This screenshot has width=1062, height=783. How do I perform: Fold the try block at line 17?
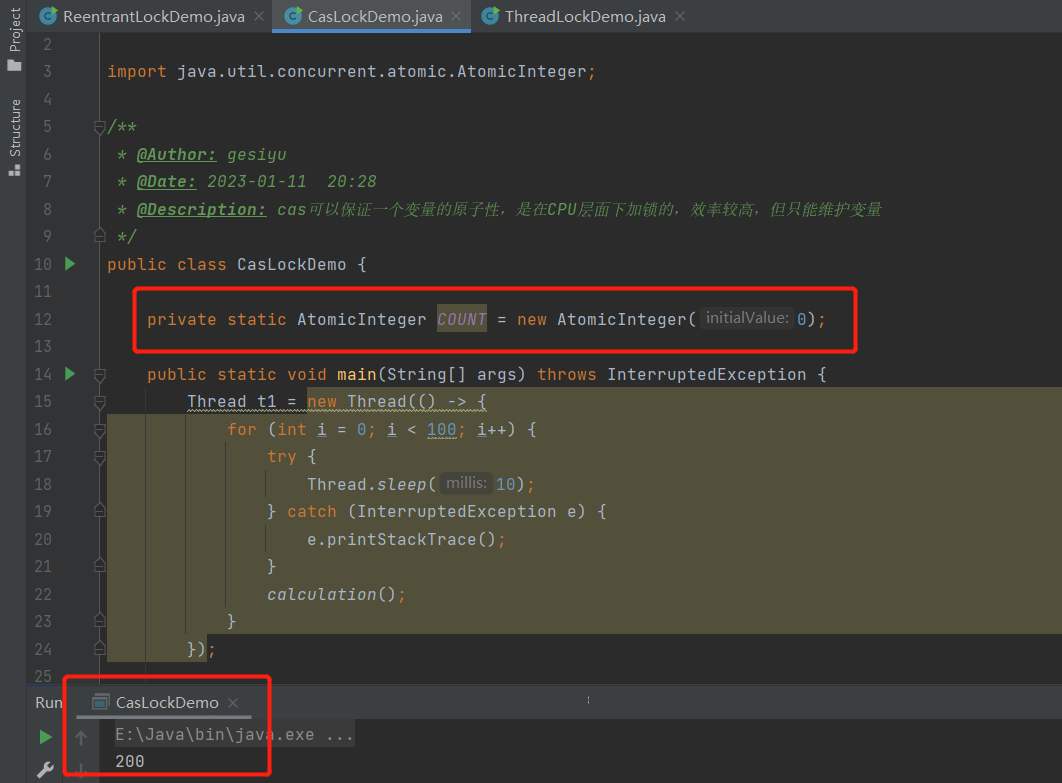click(100, 457)
